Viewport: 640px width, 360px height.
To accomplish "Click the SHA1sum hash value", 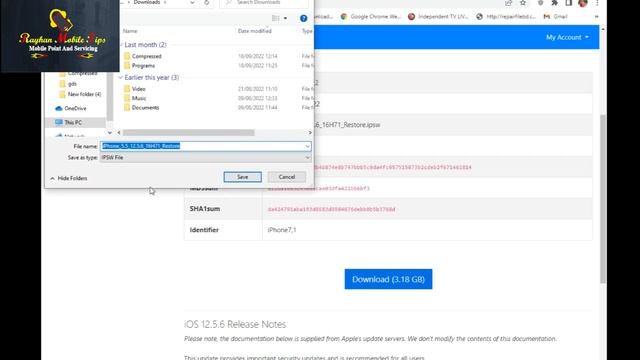I will 331,209.
